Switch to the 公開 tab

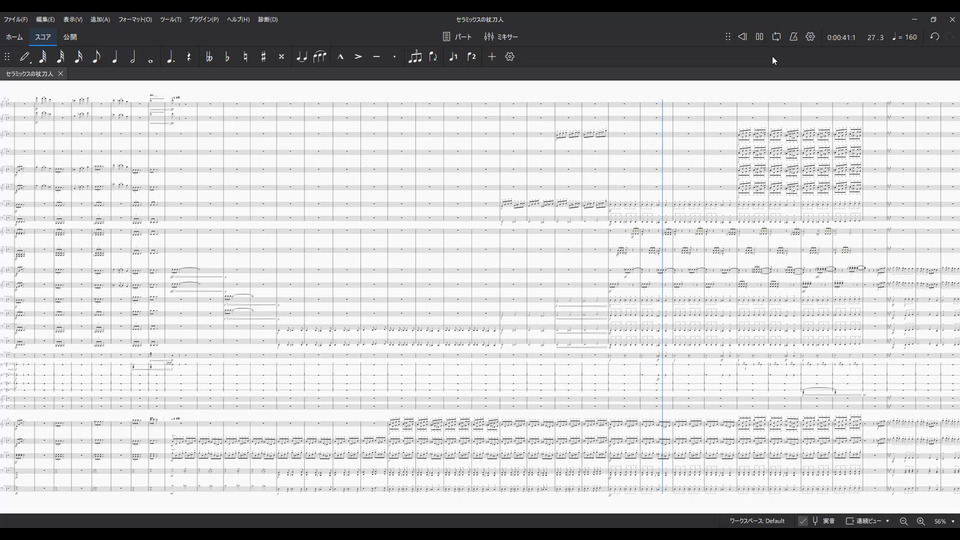[70, 37]
